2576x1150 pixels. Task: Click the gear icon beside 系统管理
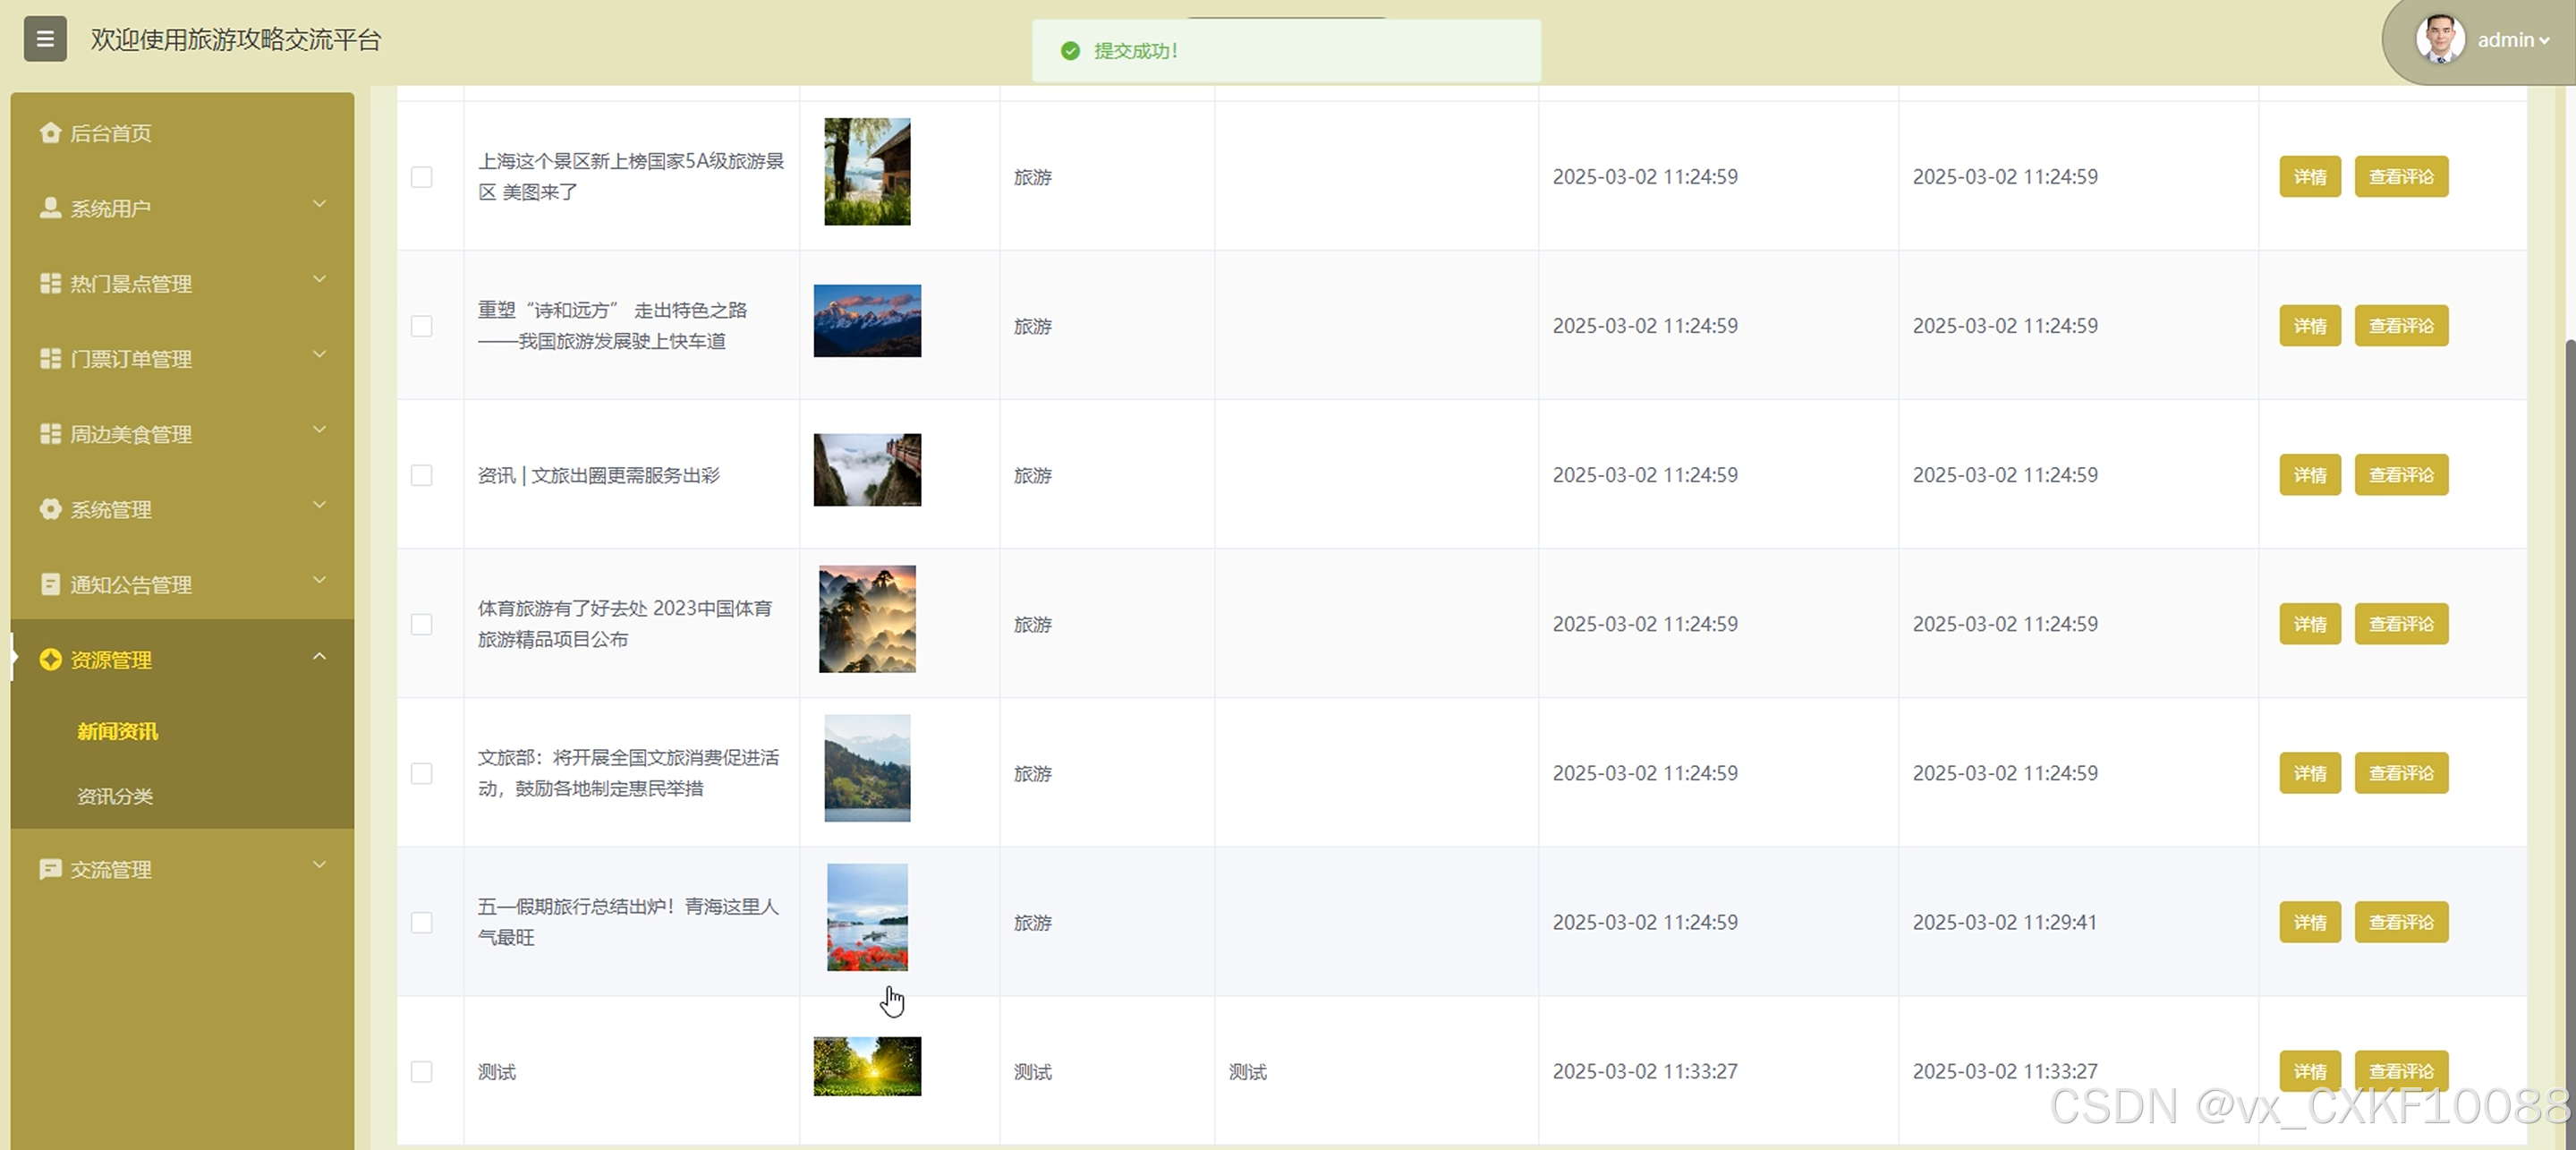[x=50, y=509]
